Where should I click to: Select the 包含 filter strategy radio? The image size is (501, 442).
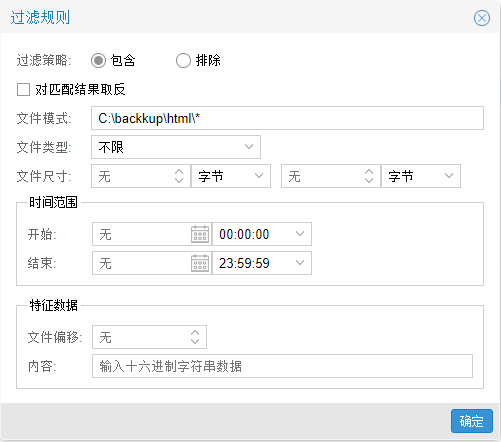pyautogui.click(x=98, y=61)
